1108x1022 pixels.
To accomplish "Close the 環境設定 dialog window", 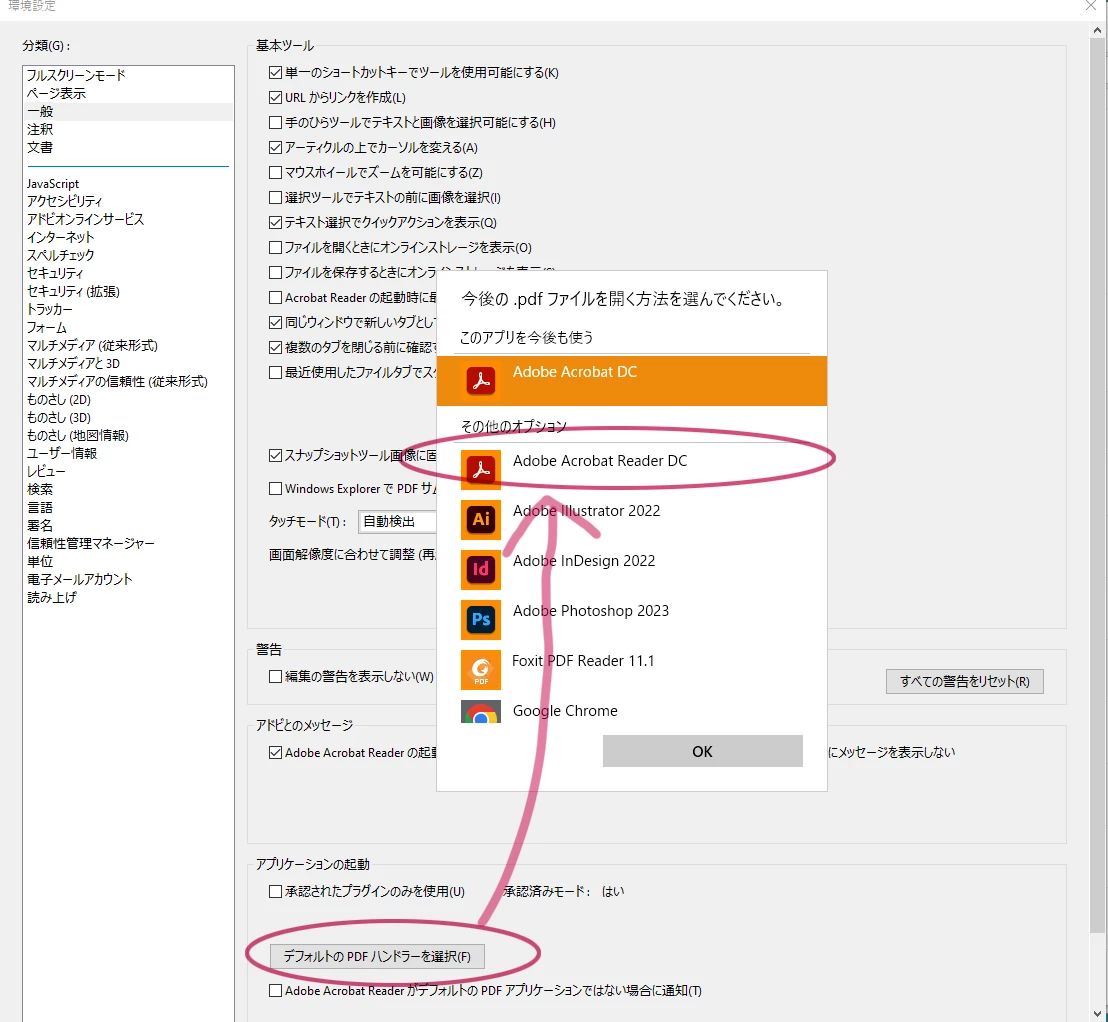I will point(1092,6).
